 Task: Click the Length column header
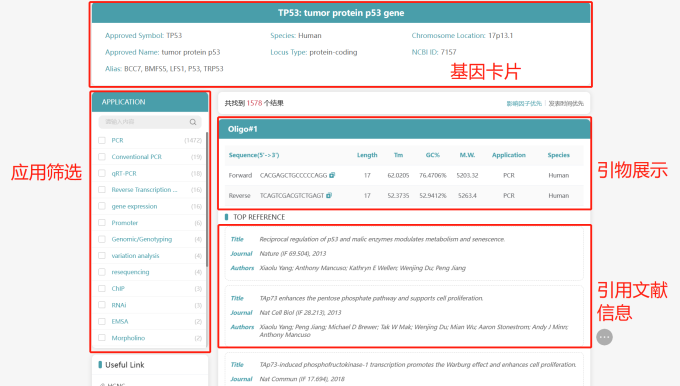point(367,155)
